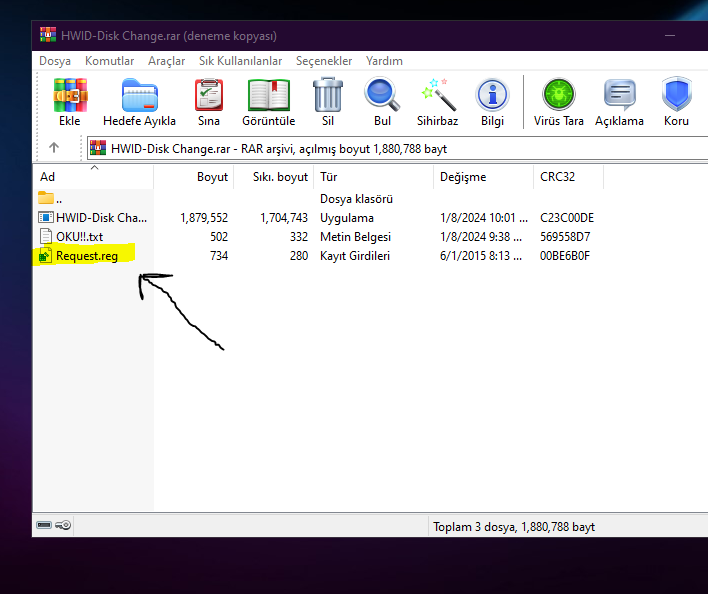Open the Komutlar menu
708x594 pixels.
tap(109, 61)
